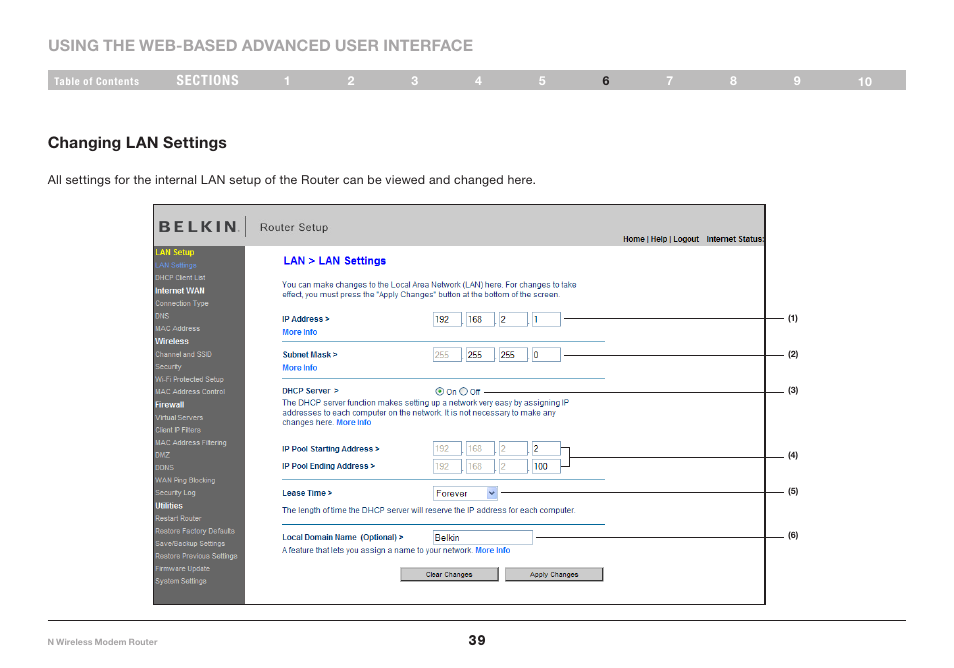Image resolution: width=954 pixels, height=668 pixels.
Task: Open Channel and SSID in the sidebar
Action: coord(183,354)
